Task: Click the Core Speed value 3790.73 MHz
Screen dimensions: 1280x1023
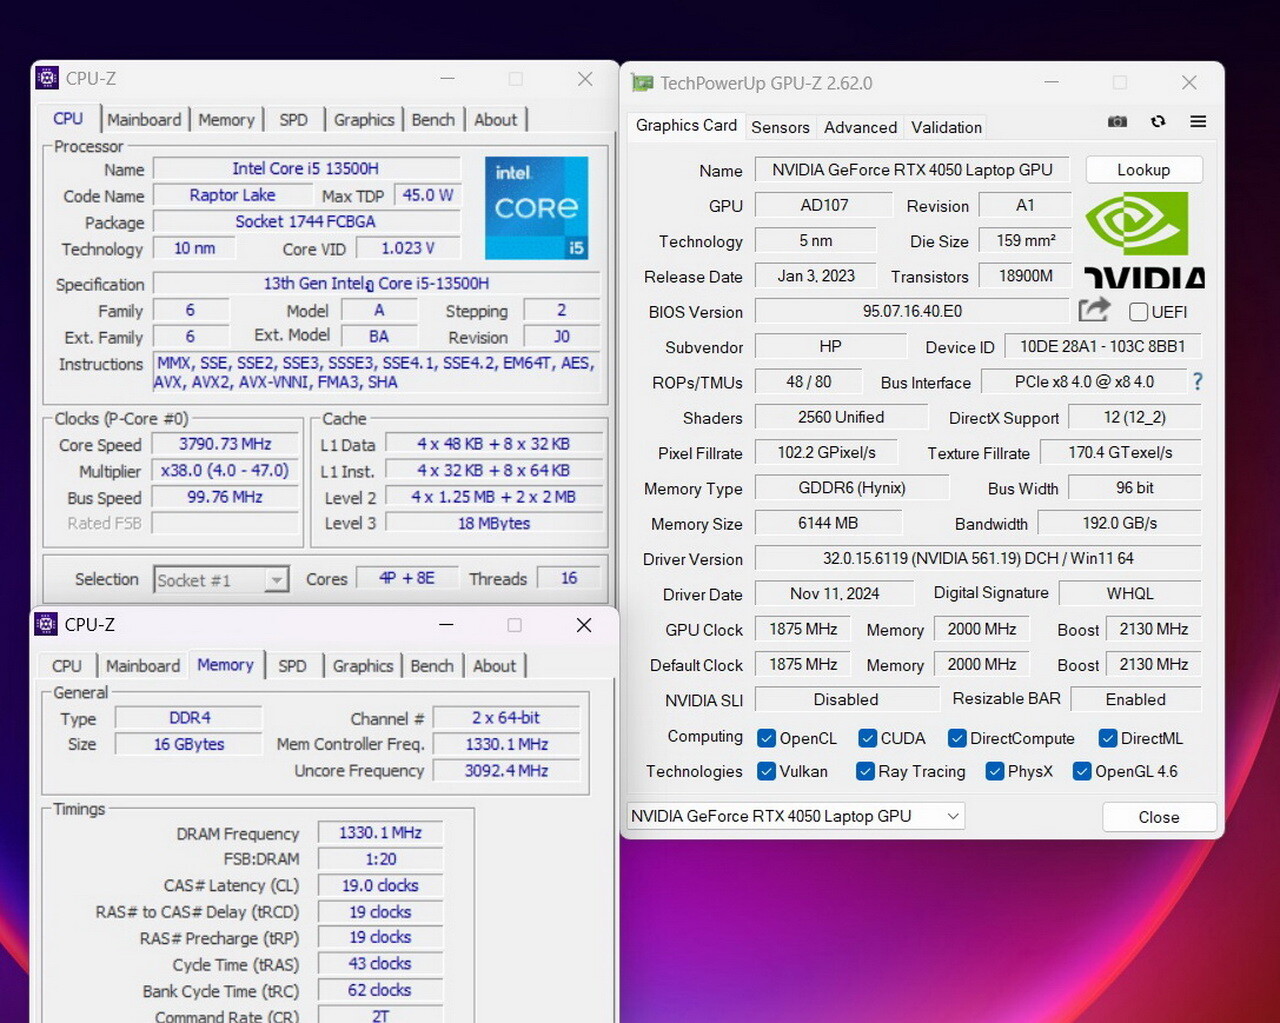Action: pyautogui.click(x=225, y=444)
